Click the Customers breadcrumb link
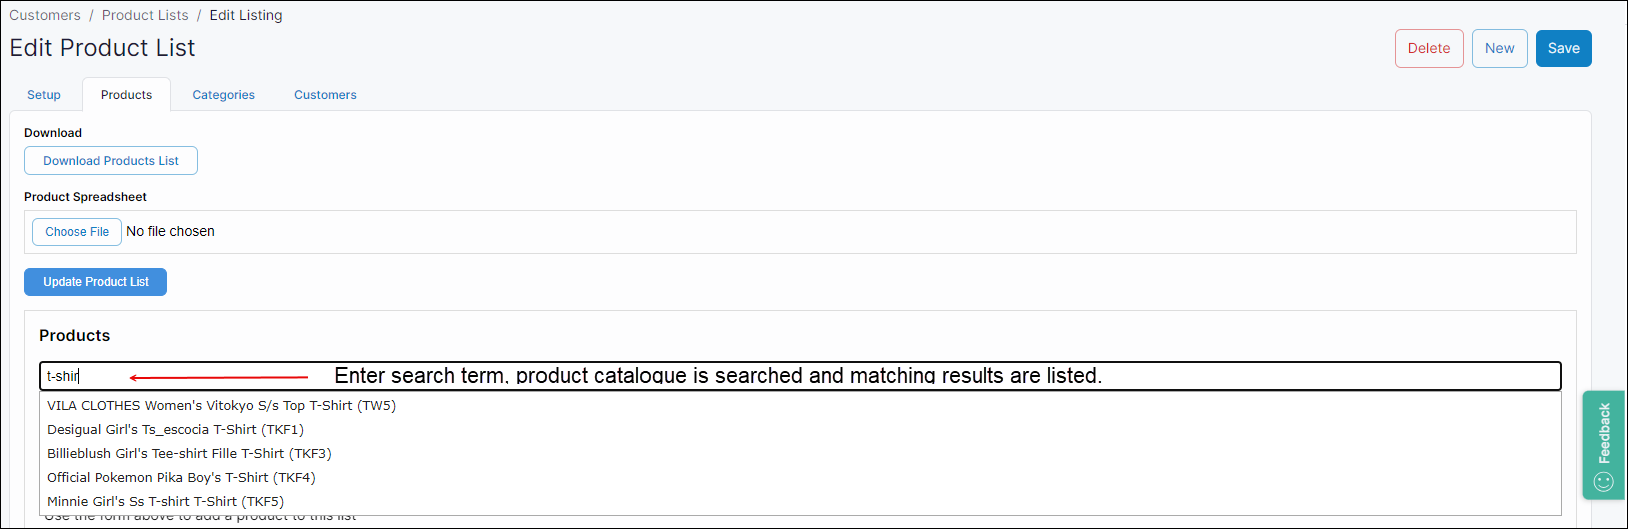This screenshot has width=1628, height=529. click(x=45, y=15)
